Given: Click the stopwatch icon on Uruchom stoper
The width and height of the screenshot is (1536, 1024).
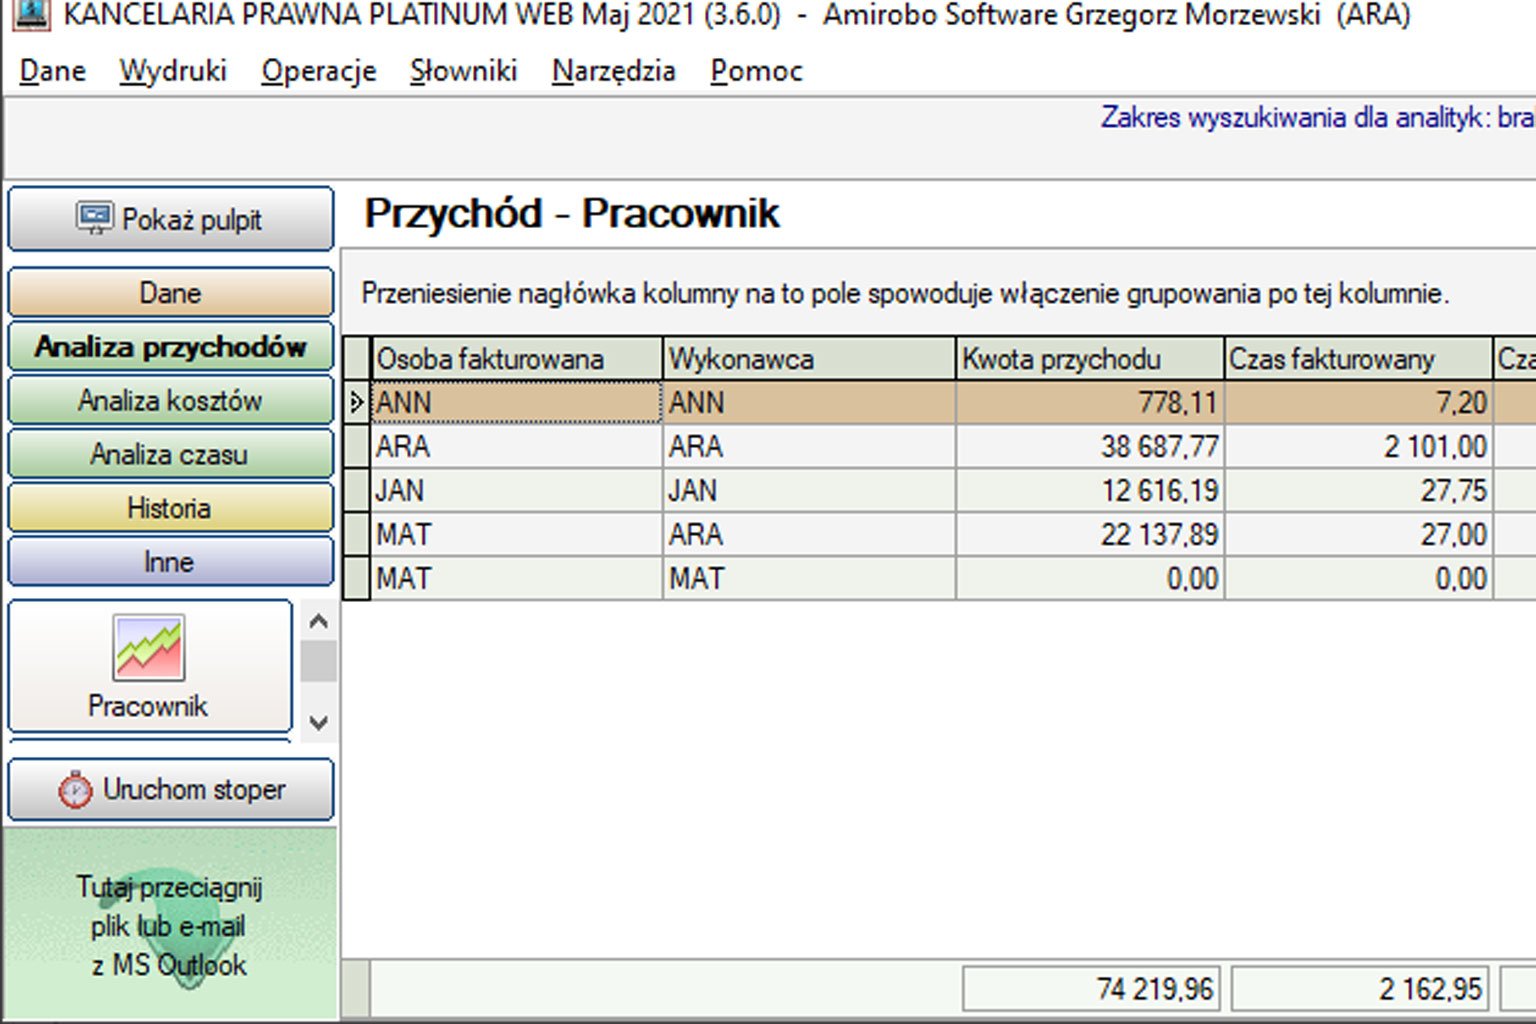Looking at the screenshot, I should [x=75, y=790].
